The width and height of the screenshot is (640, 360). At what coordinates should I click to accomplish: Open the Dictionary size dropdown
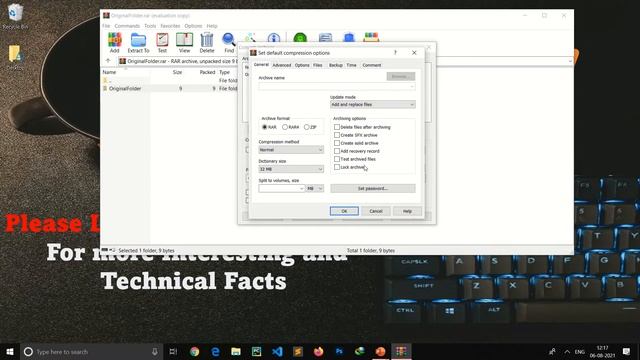[x=291, y=169]
